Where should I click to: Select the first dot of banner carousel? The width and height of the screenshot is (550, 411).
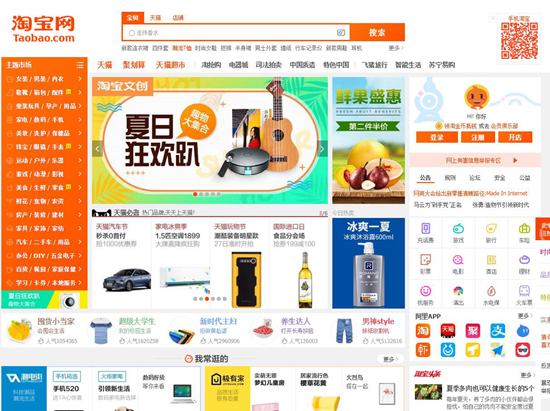(195, 194)
